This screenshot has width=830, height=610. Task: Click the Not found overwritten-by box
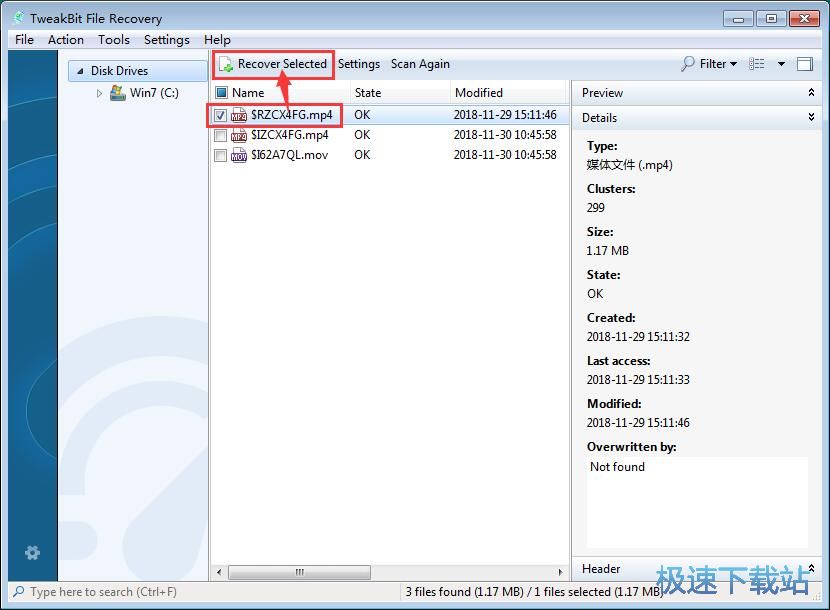(697, 503)
